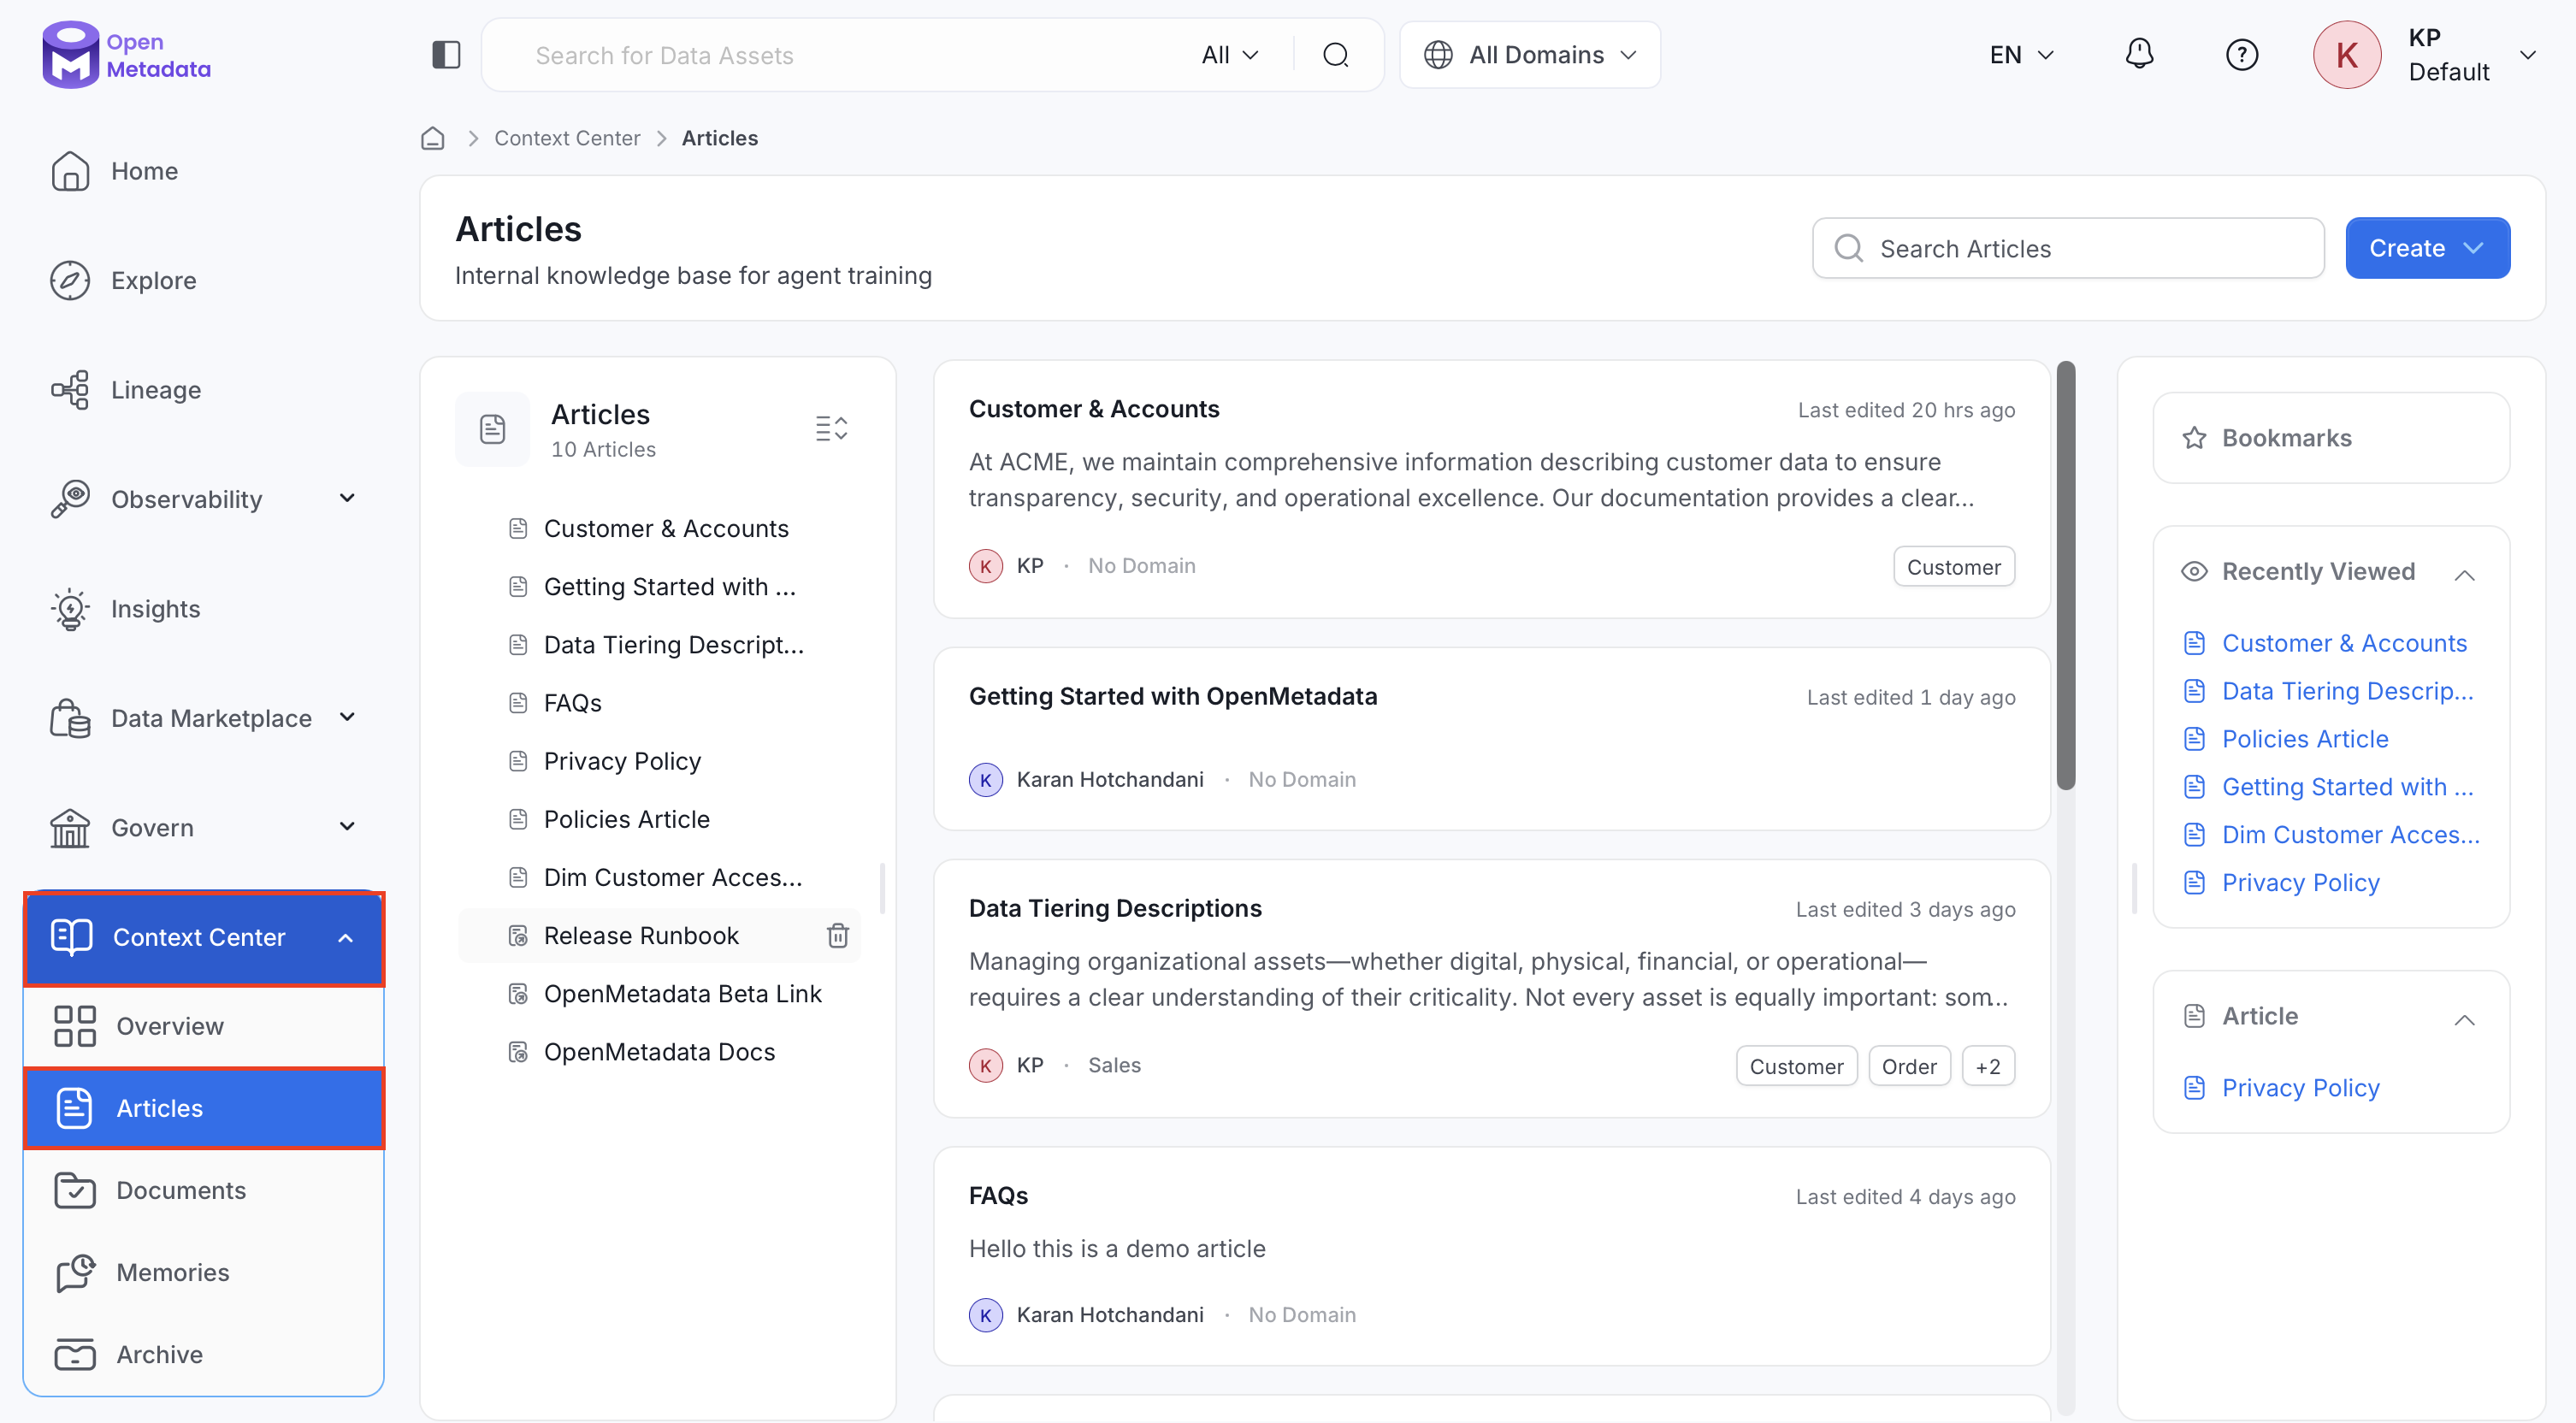Click the article list vertical scrollbar
Image resolution: width=2576 pixels, height=1423 pixels.
2065,576
